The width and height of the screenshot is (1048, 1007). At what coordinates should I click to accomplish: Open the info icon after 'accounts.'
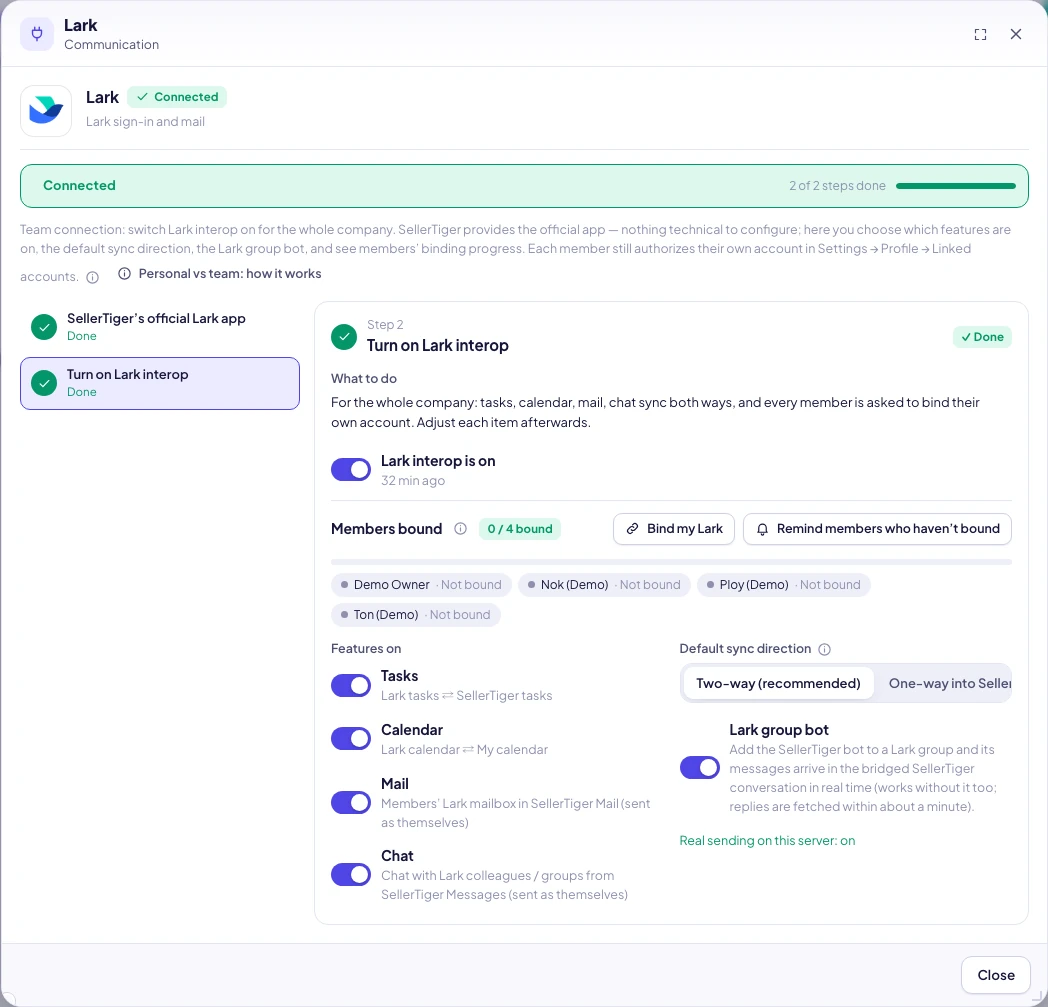93,277
